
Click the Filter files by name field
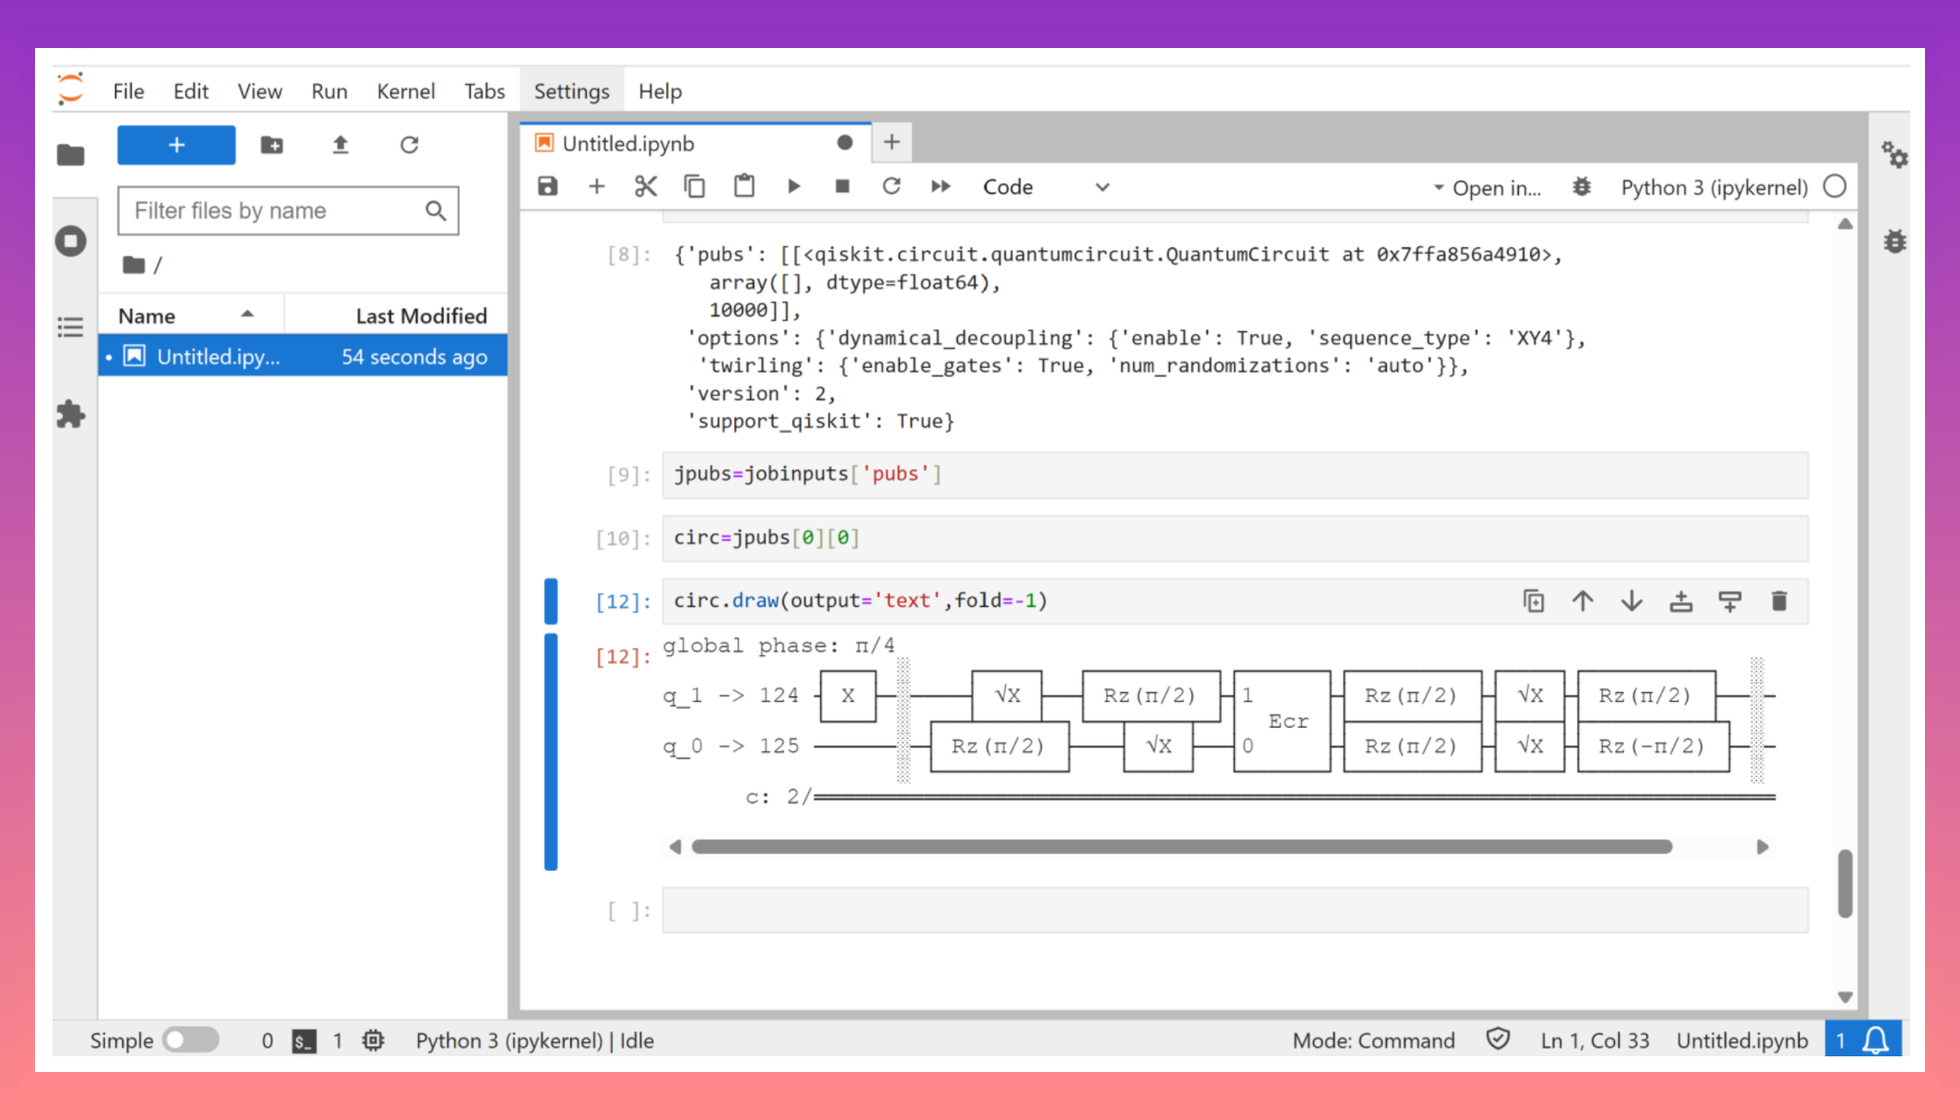275,210
